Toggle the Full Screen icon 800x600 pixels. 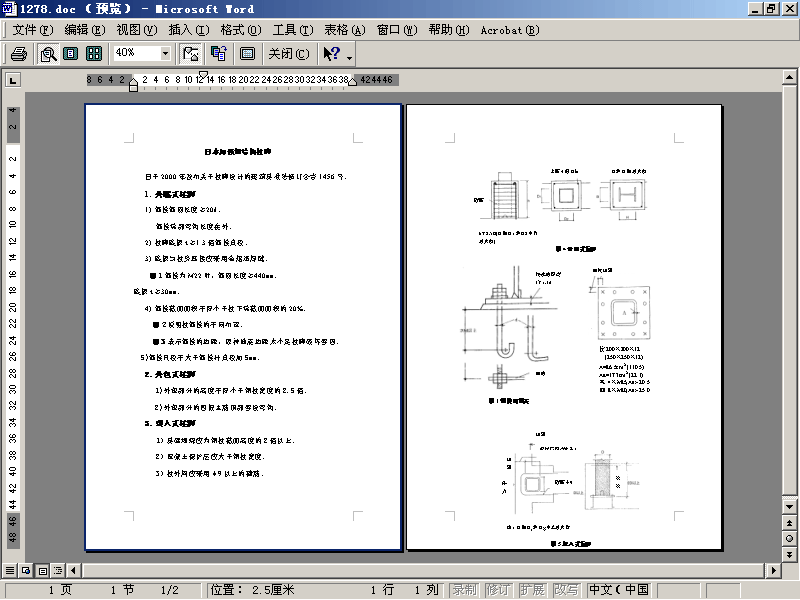(247, 54)
